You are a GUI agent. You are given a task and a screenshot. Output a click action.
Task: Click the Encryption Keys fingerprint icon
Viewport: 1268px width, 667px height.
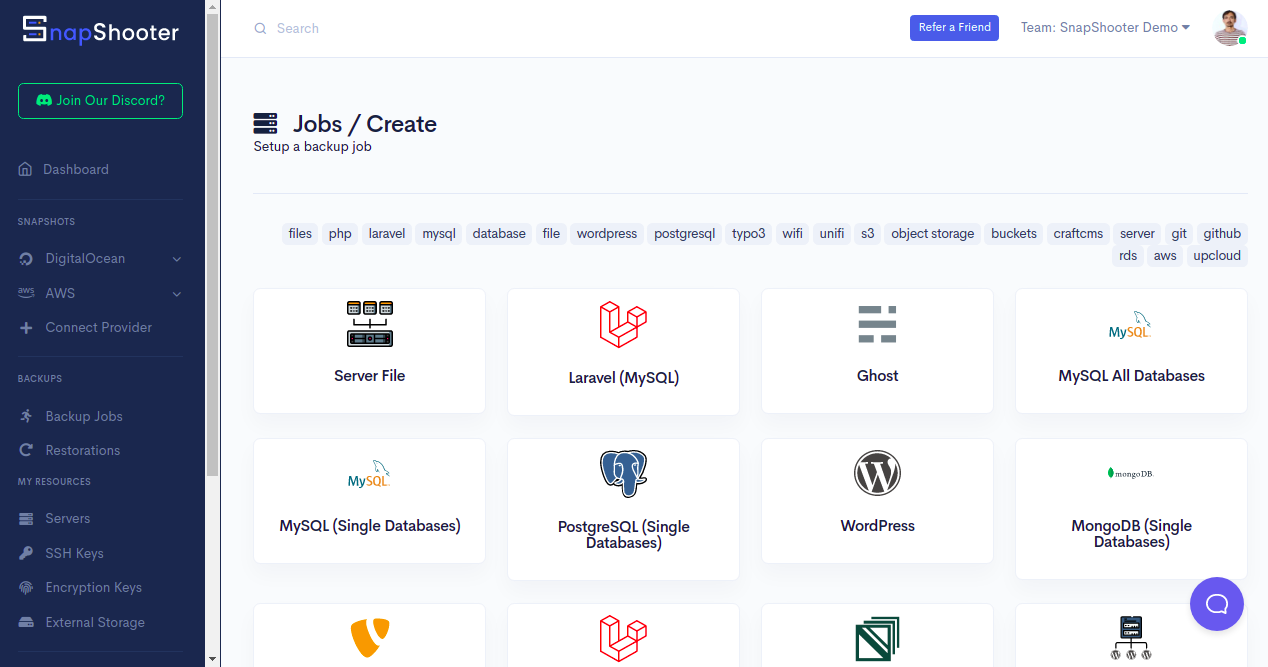[x=26, y=588]
